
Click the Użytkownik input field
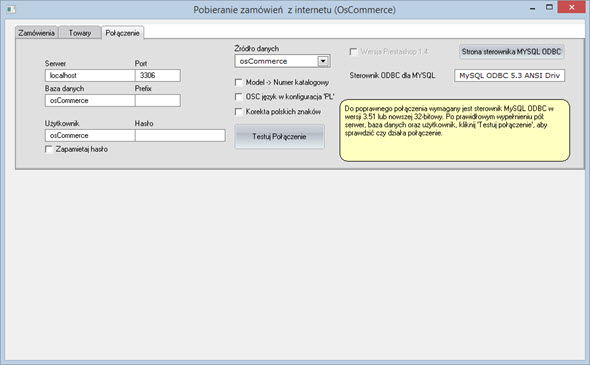click(x=90, y=135)
